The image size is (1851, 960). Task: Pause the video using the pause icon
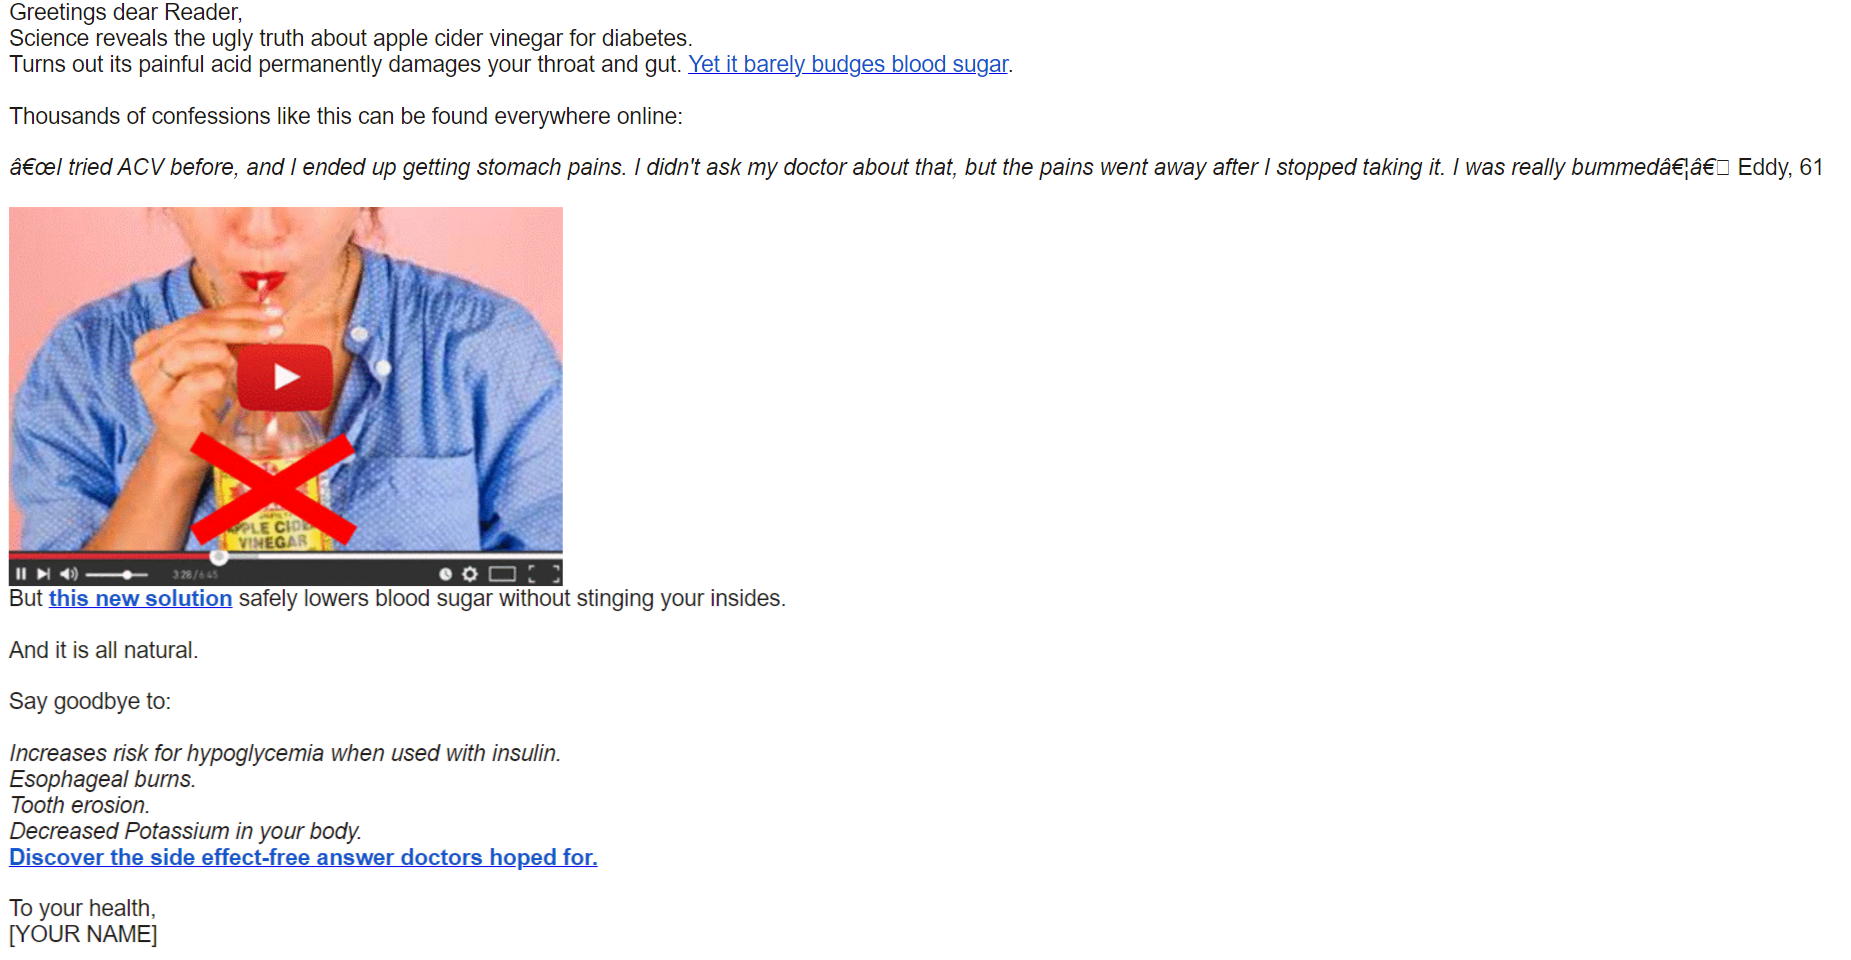pos(21,574)
